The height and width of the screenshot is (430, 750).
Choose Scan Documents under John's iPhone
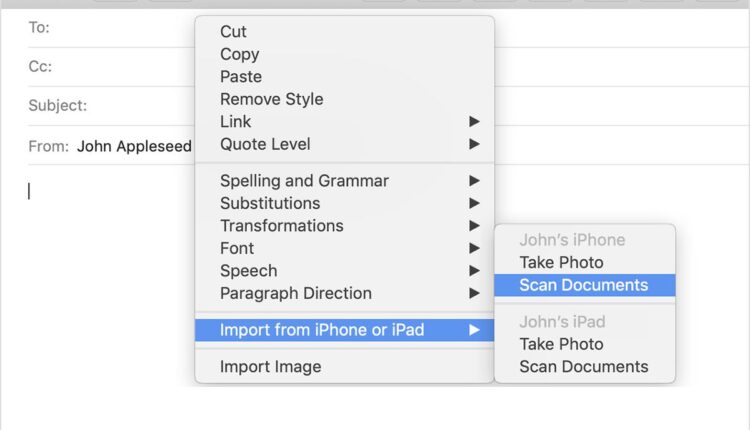pyautogui.click(x=583, y=285)
